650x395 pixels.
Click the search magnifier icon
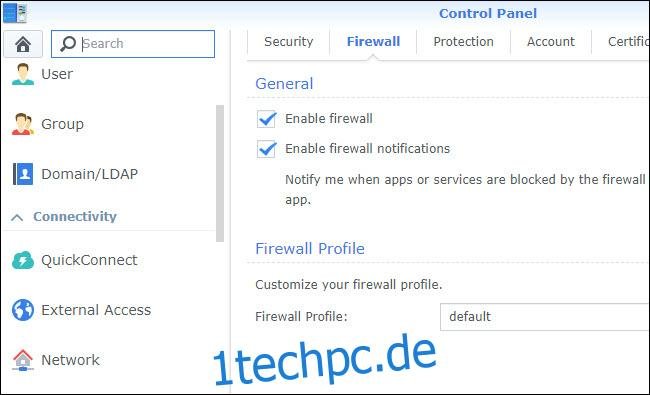68,44
